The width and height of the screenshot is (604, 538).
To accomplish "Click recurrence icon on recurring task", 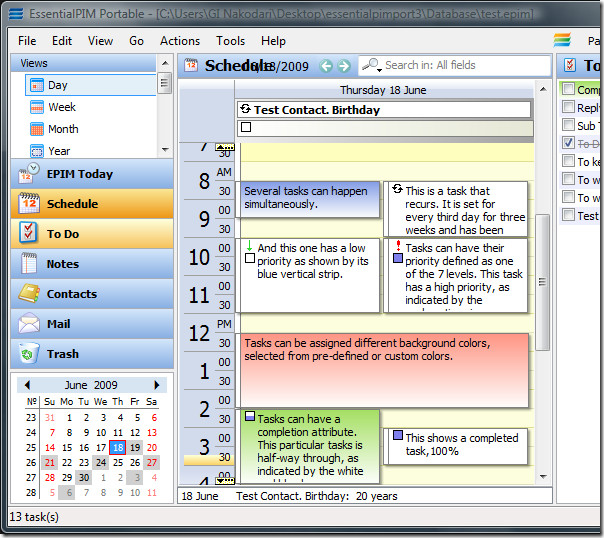I will 397,189.
